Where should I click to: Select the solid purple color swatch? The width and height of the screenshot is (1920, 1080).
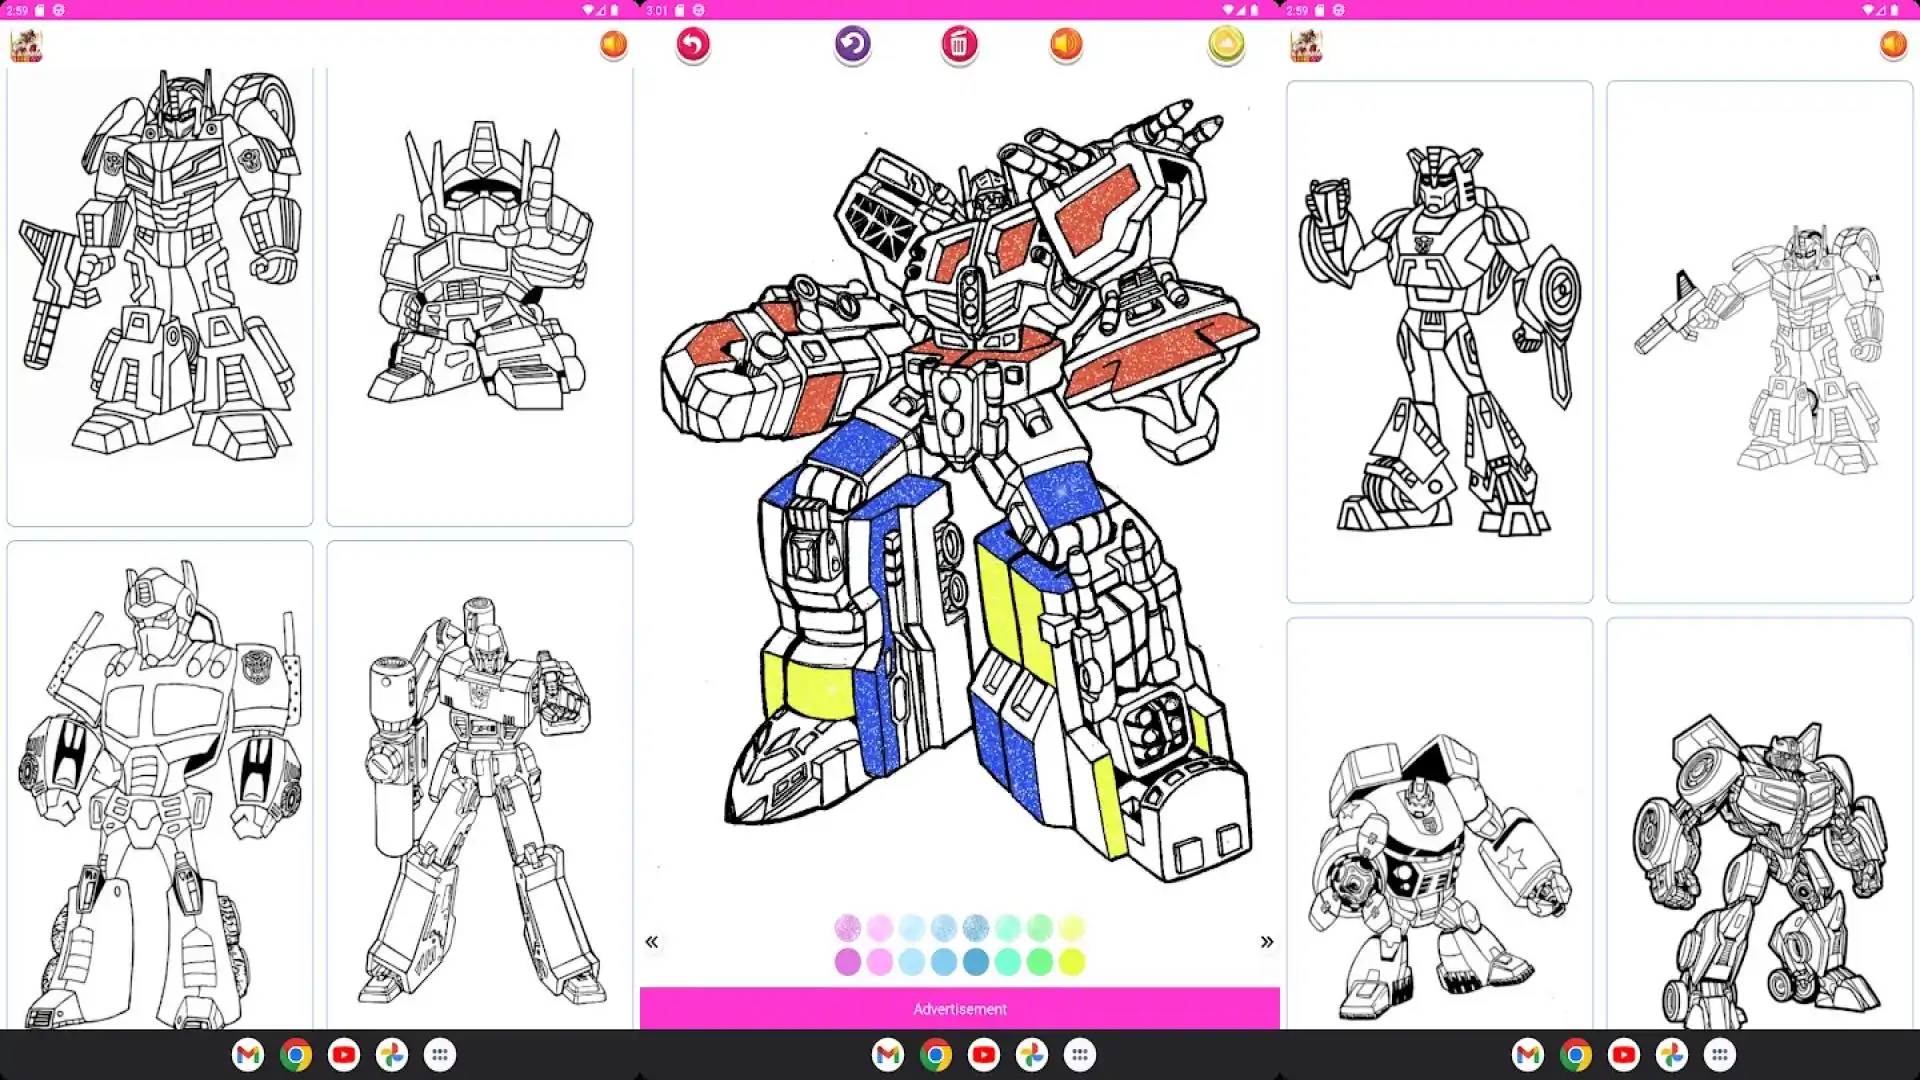[x=848, y=962]
